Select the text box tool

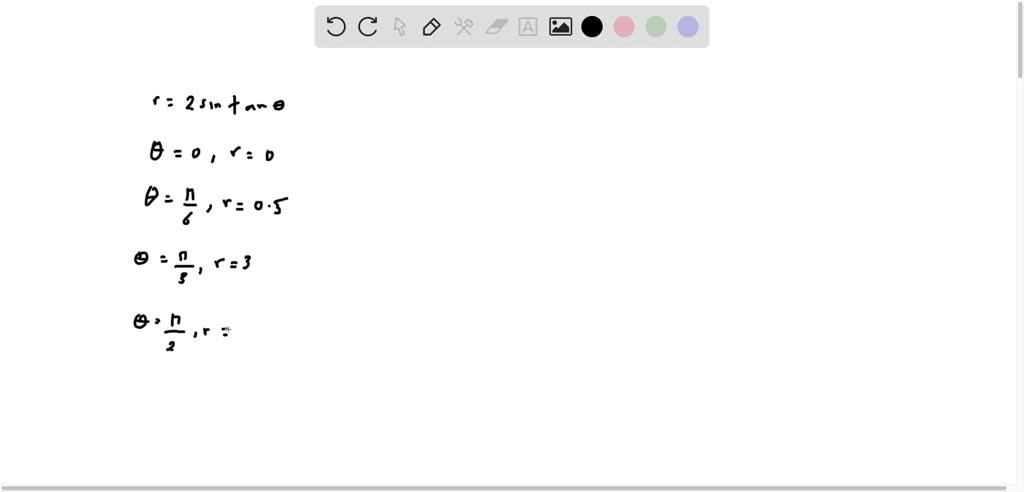(x=528, y=27)
